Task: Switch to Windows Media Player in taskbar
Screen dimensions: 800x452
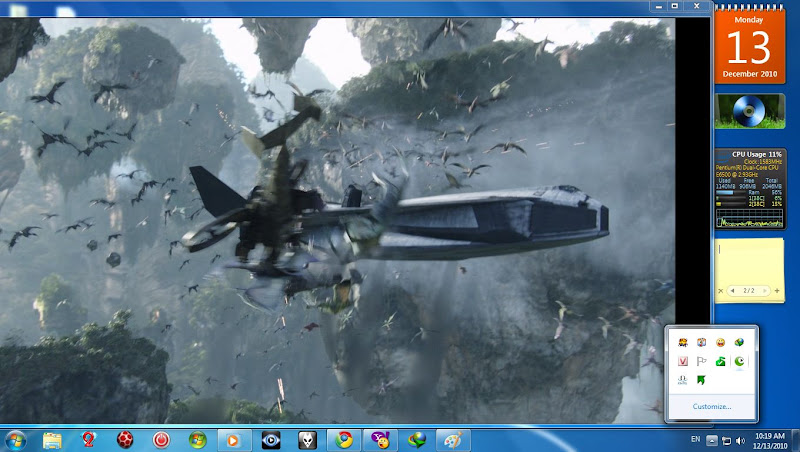Action: coord(234,440)
